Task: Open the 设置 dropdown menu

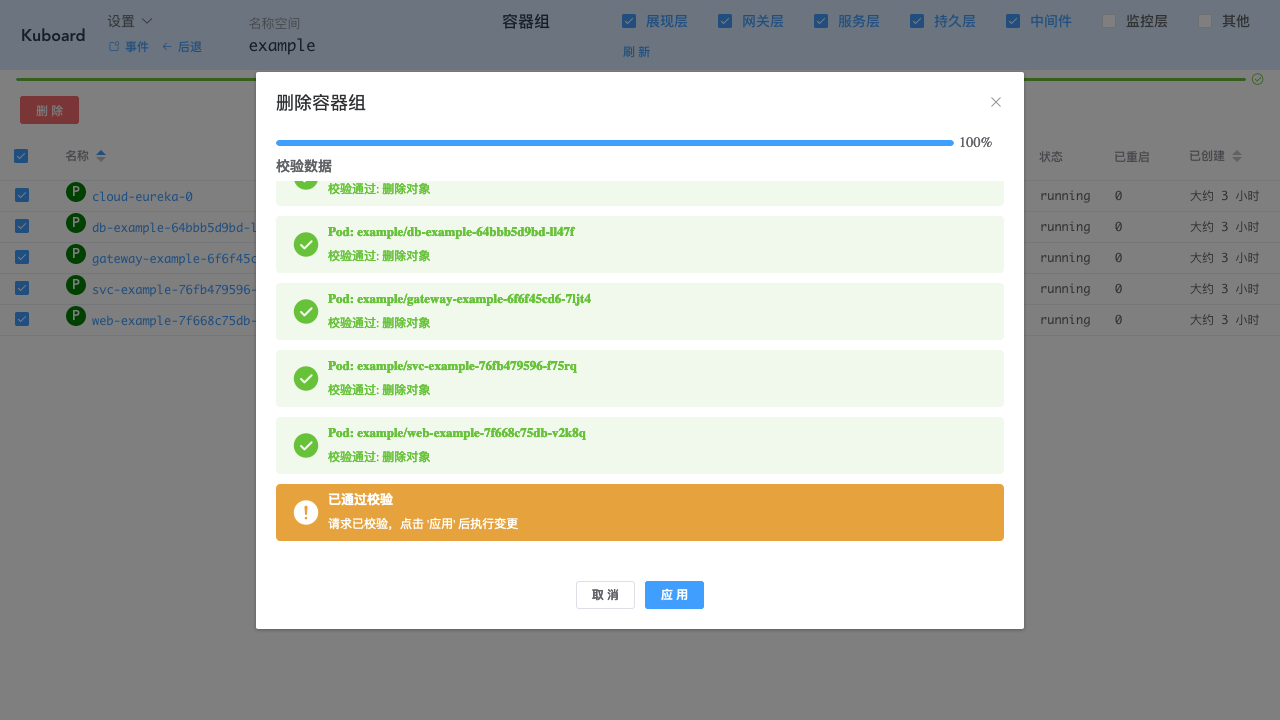Action: click(x=129, y=20)
